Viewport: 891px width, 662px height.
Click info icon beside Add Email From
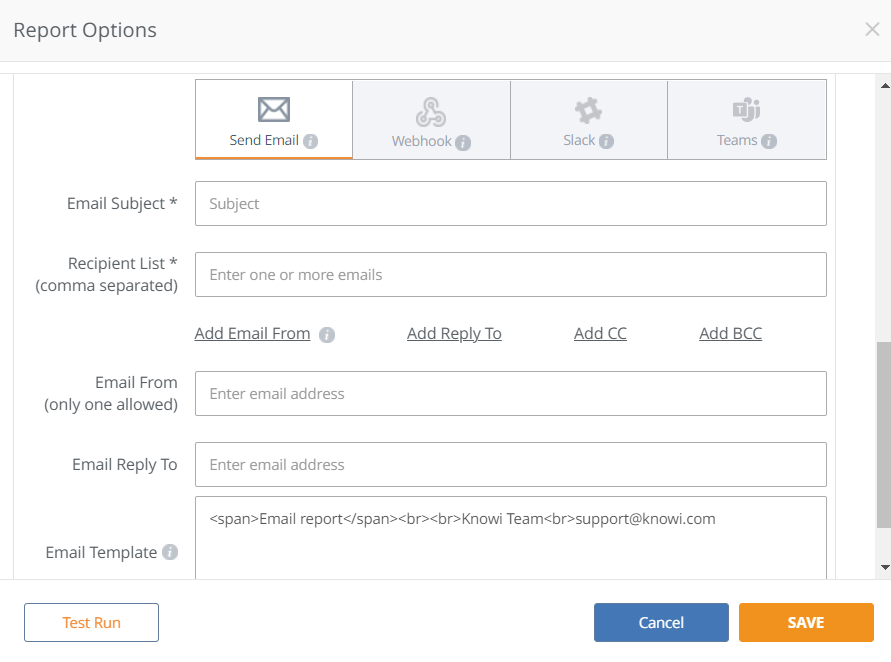coord(327,335)
